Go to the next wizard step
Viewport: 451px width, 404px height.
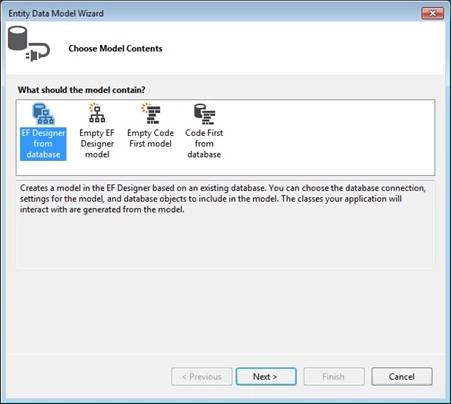pyautogui.click(x=266, y=377)
